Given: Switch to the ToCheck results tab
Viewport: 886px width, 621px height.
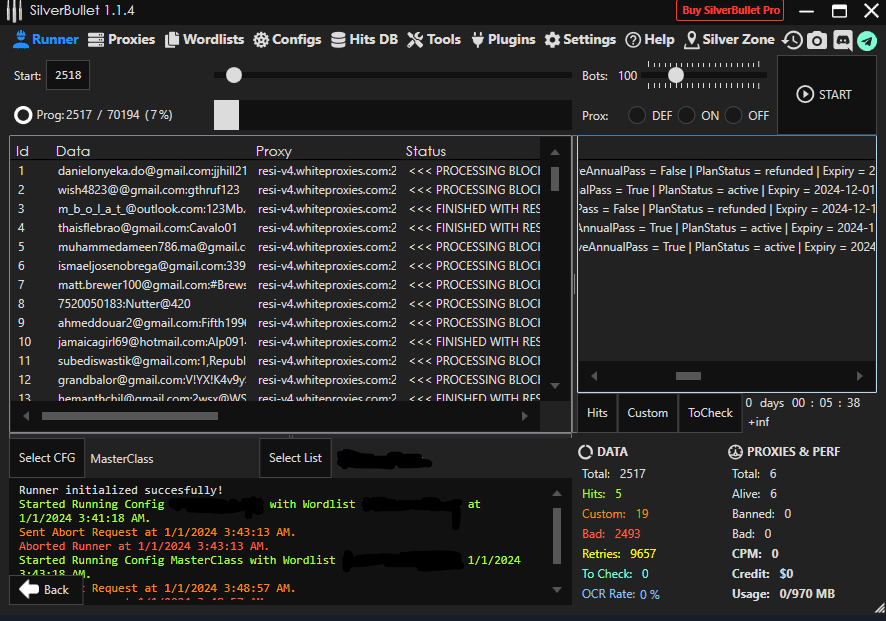Looking at the screenshot, I should click(x=710, y=413).
